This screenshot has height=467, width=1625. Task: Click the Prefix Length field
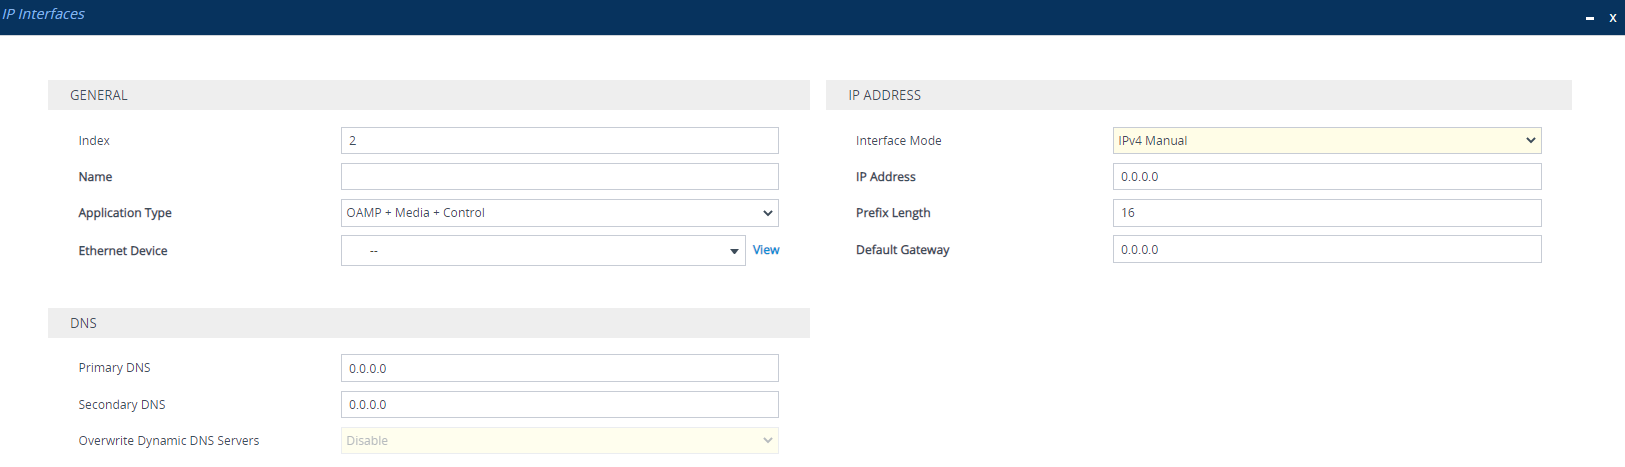point(1326,213)
